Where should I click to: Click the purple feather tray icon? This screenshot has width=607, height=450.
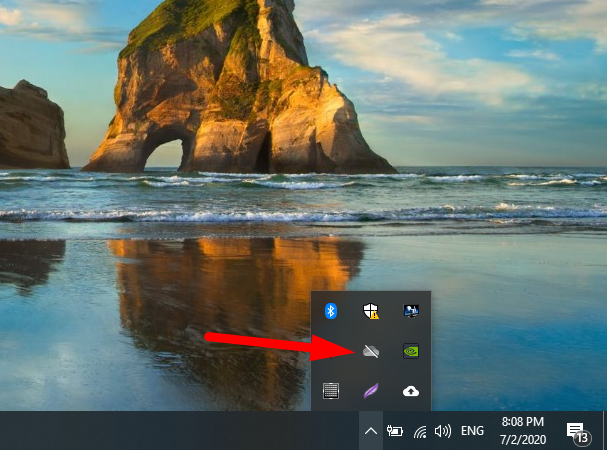[371, 391]
